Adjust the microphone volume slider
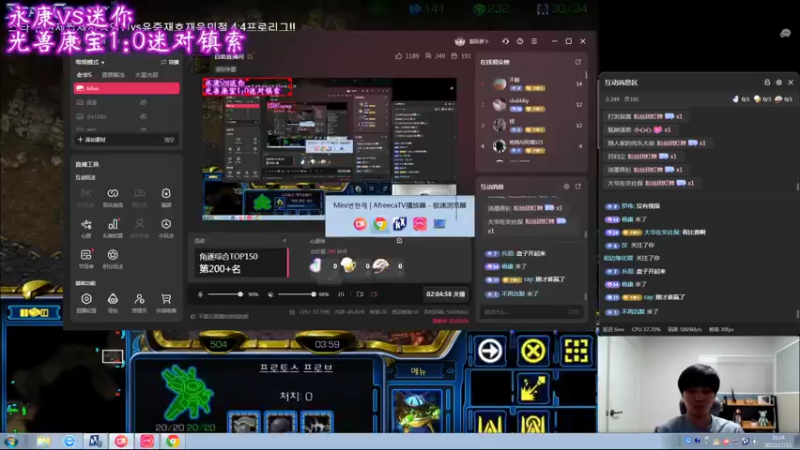 point(226,294)
